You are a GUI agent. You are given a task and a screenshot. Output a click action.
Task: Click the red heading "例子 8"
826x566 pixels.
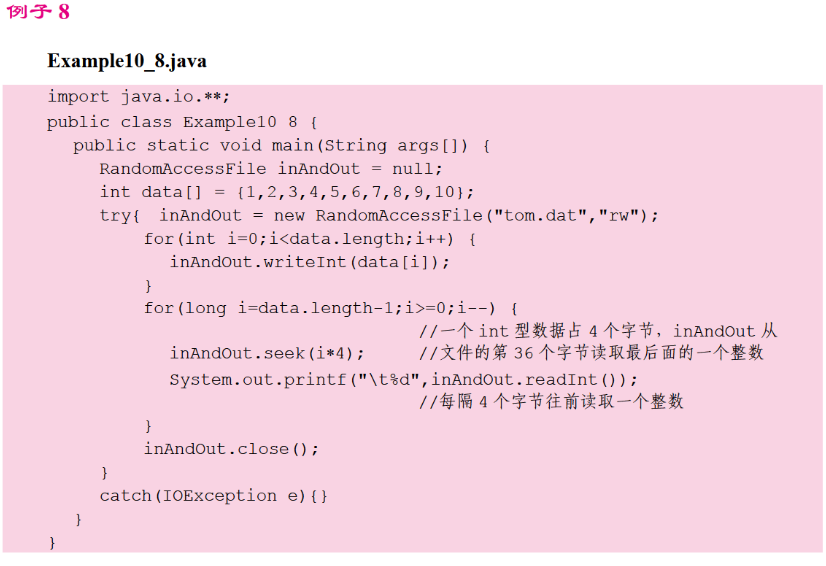pos(39,13)
